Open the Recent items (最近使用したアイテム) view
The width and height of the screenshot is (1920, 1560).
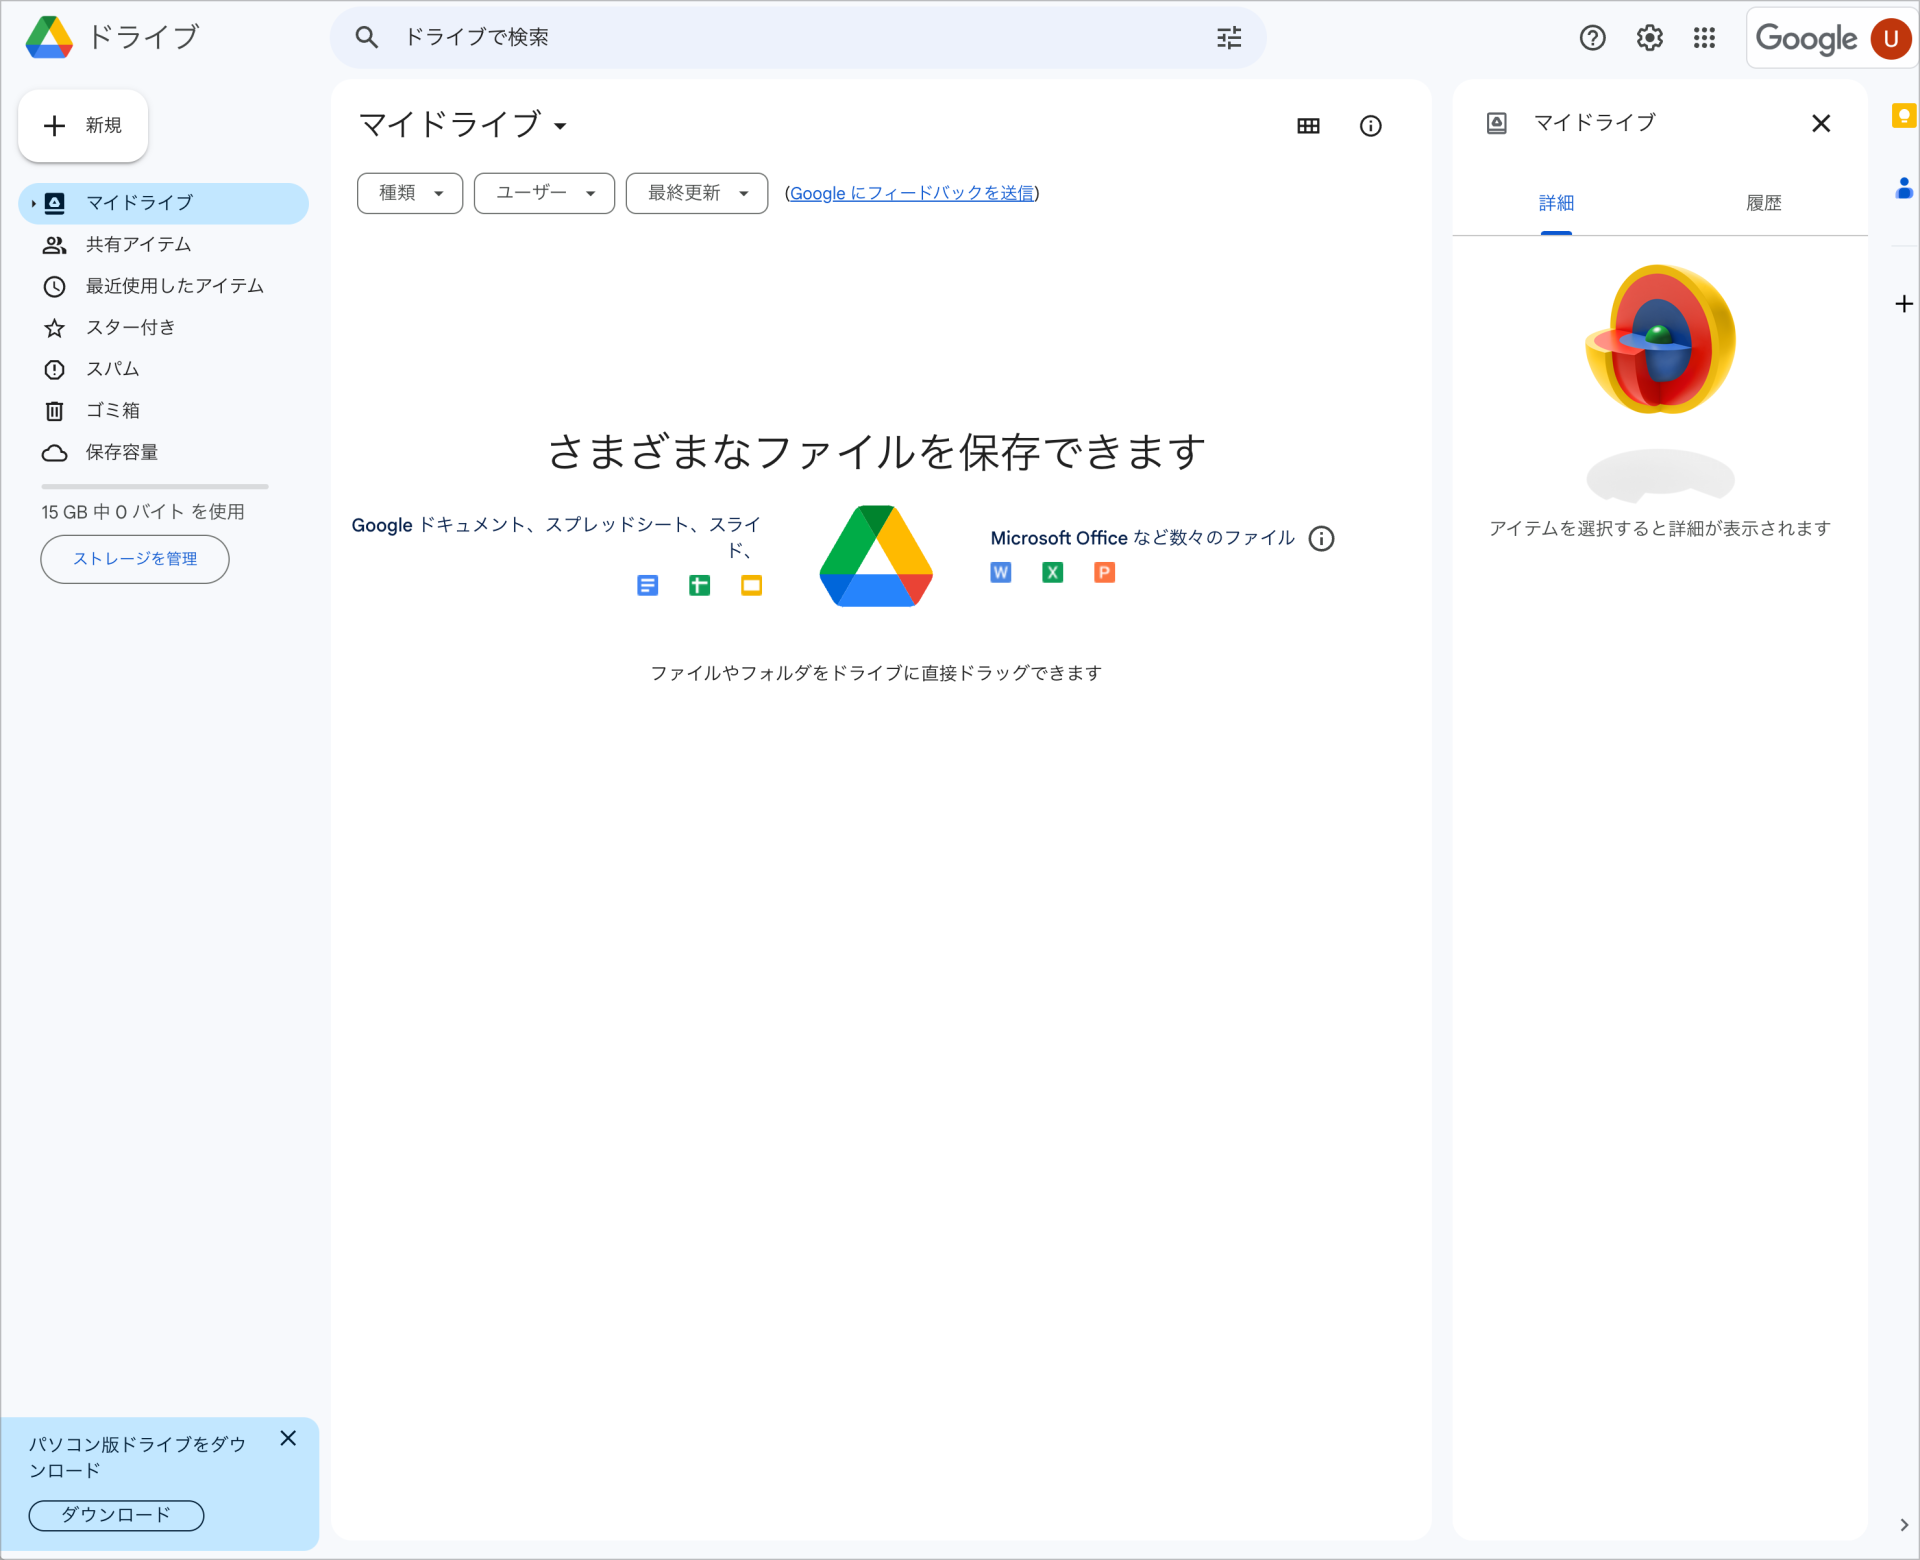coord(172,285)
